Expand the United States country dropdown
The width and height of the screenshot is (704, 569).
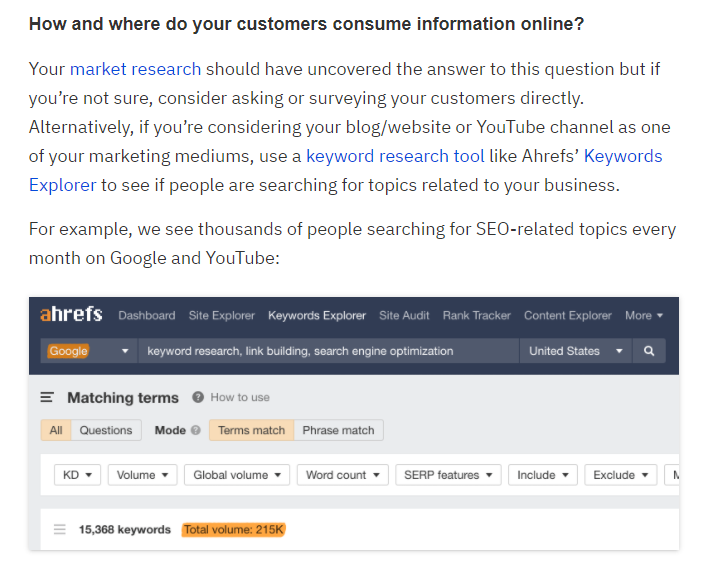(575, 351)
